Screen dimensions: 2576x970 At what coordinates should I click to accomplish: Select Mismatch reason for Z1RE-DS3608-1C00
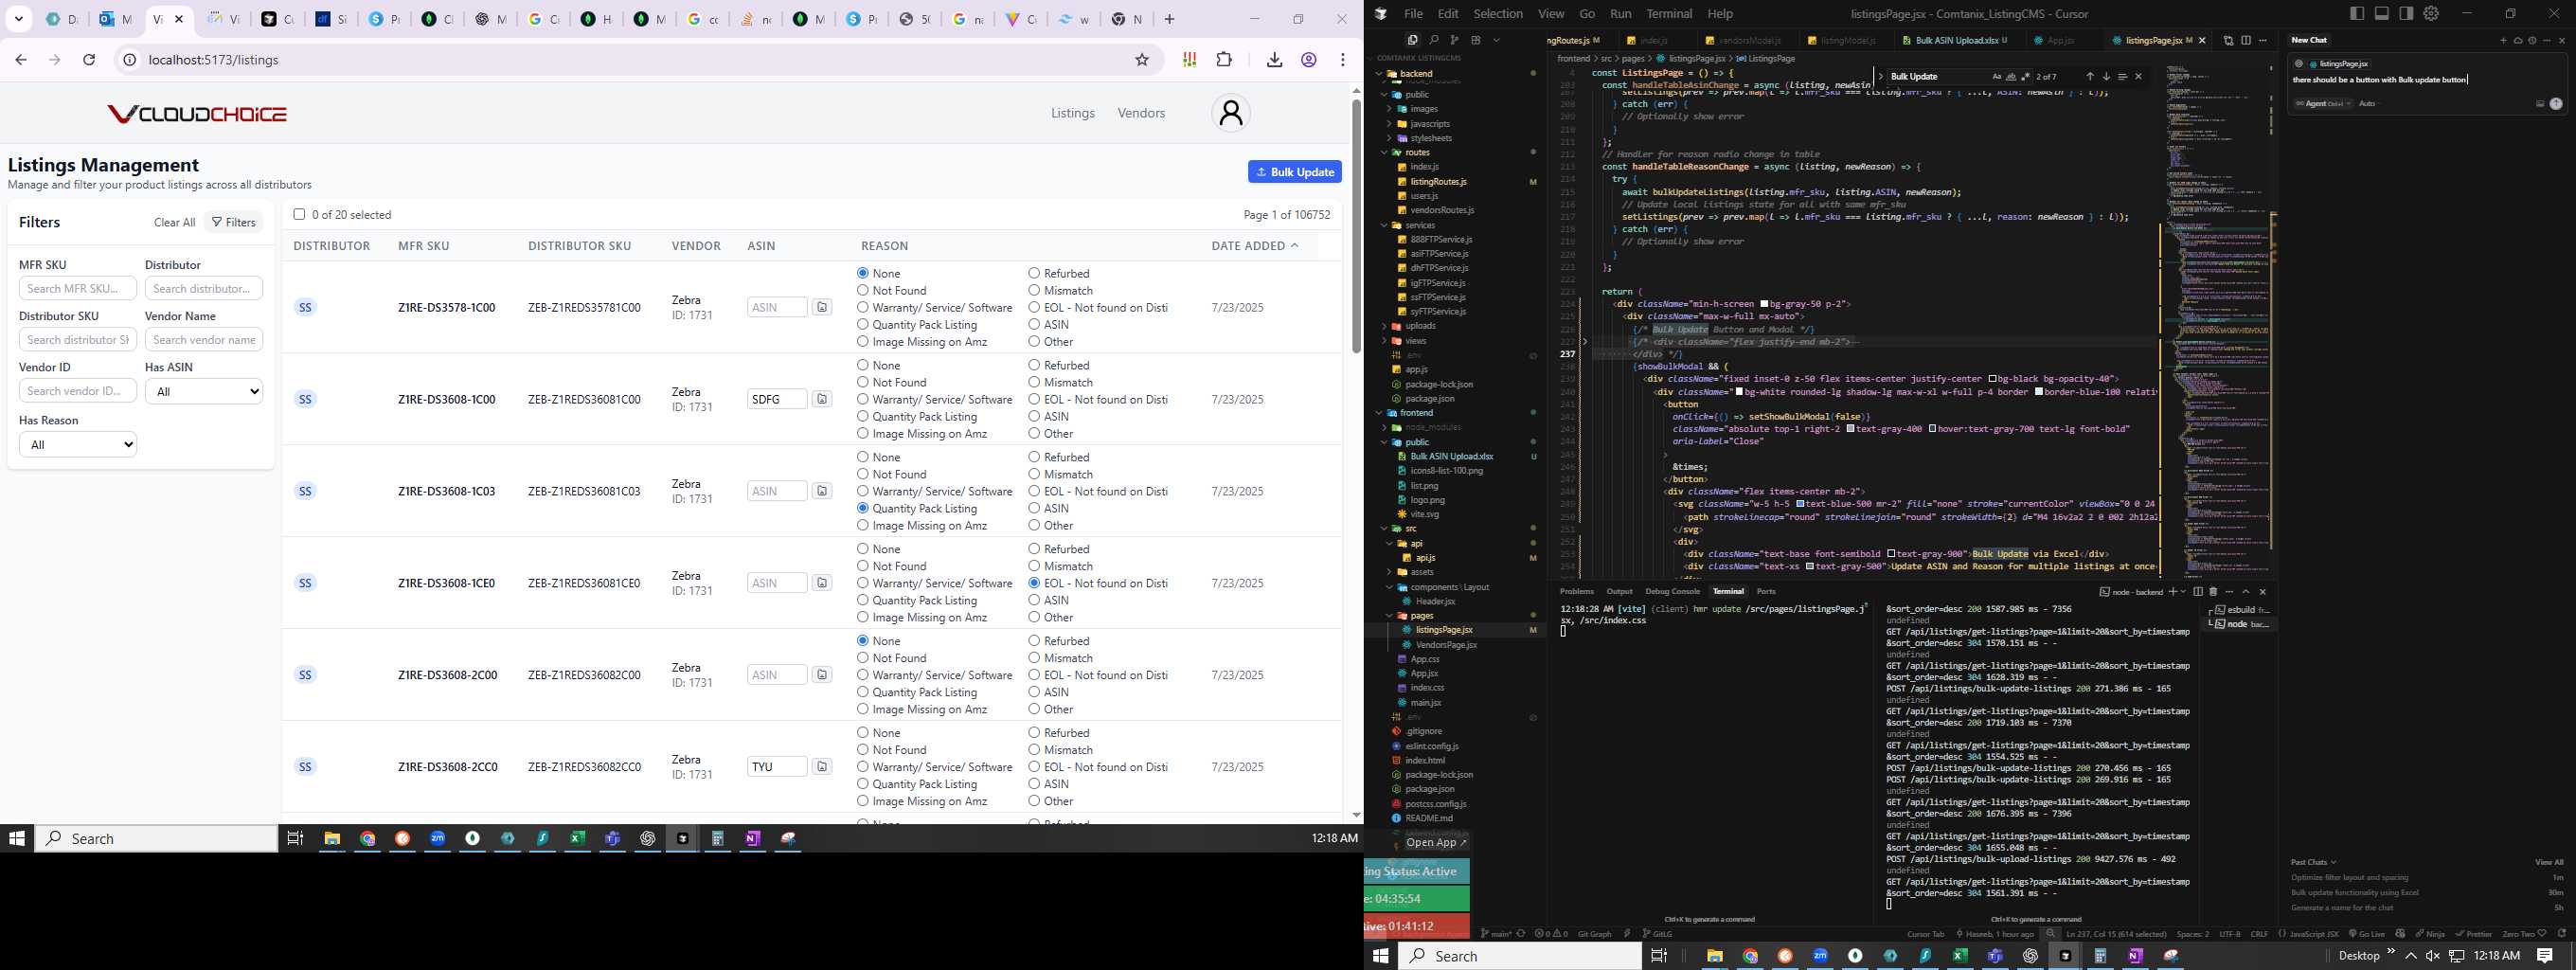tap(1034, 382)
